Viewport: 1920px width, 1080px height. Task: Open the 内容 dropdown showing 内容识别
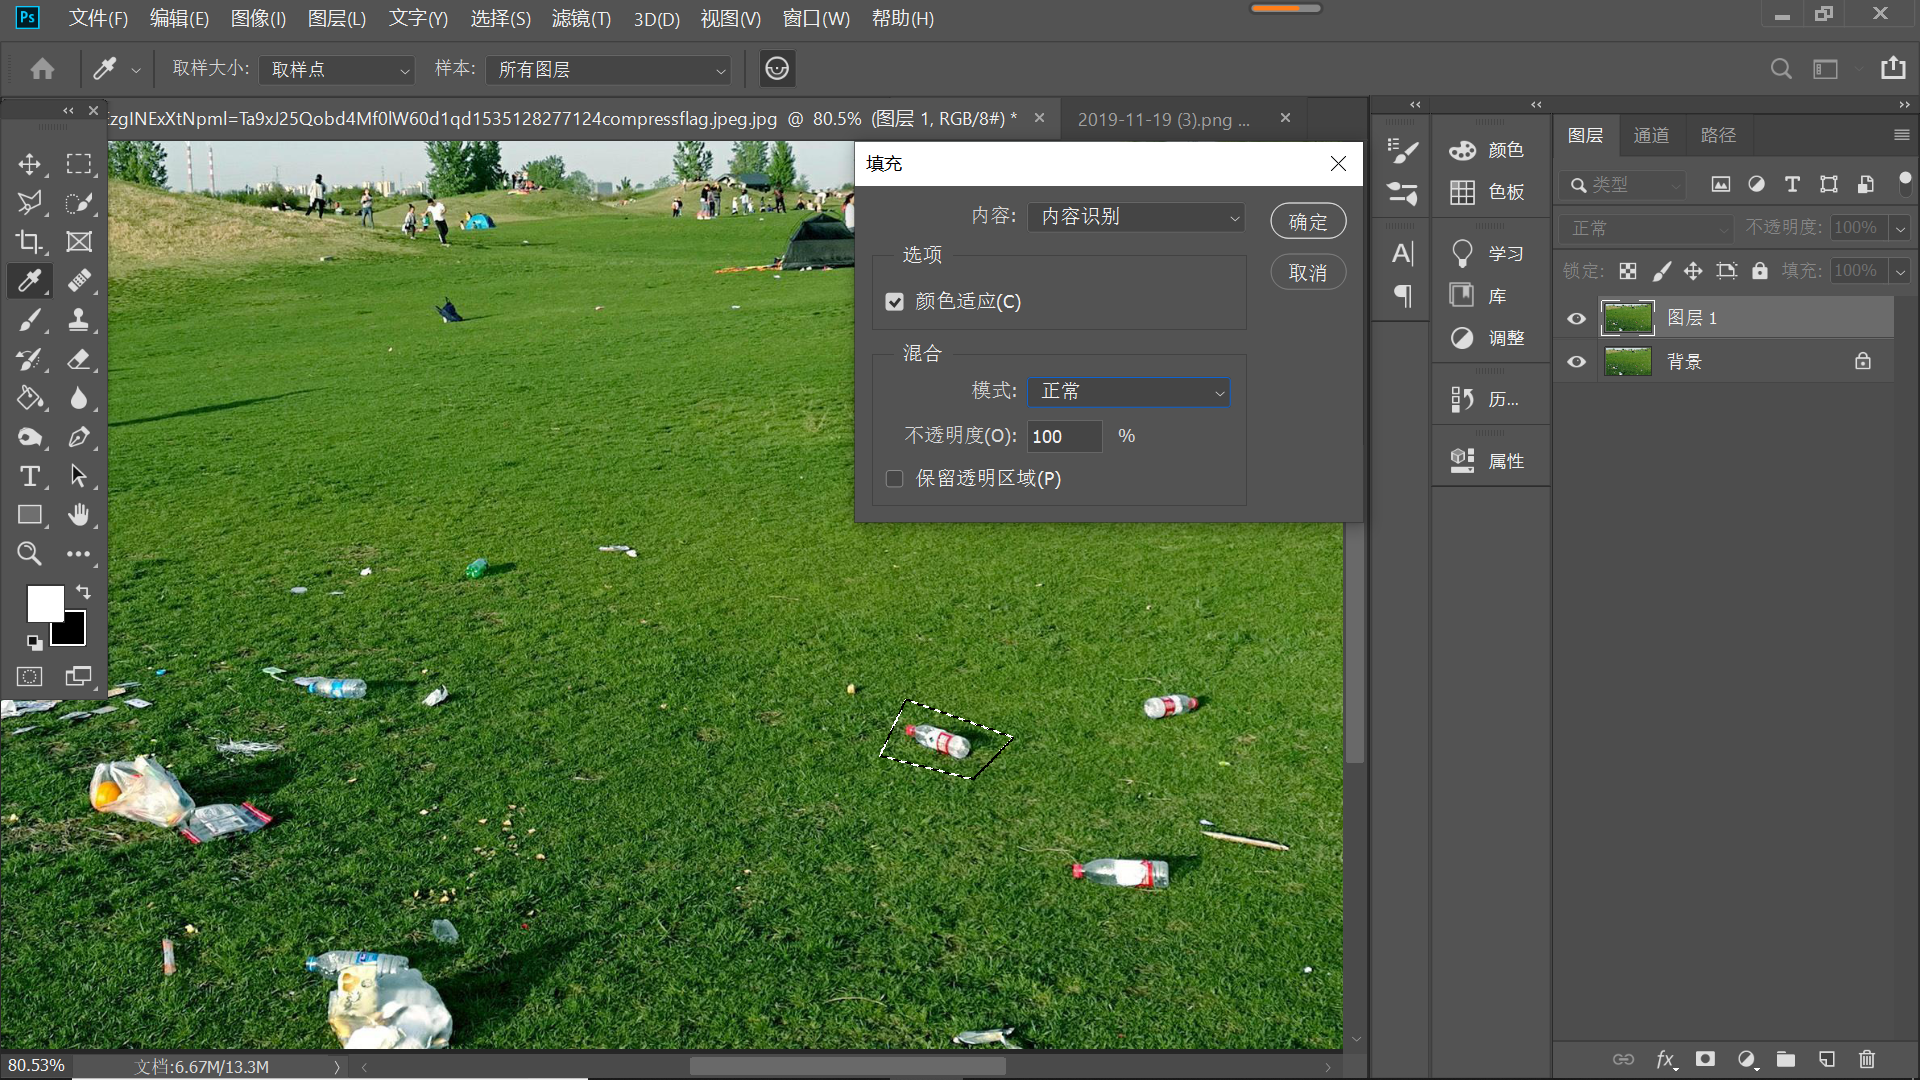coord(1136,217)
